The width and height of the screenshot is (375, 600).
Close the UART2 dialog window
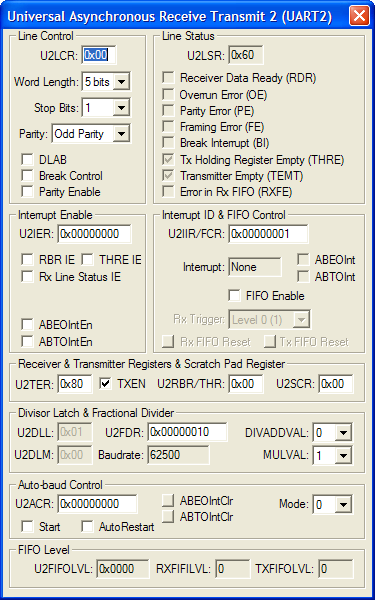(359, 16)
